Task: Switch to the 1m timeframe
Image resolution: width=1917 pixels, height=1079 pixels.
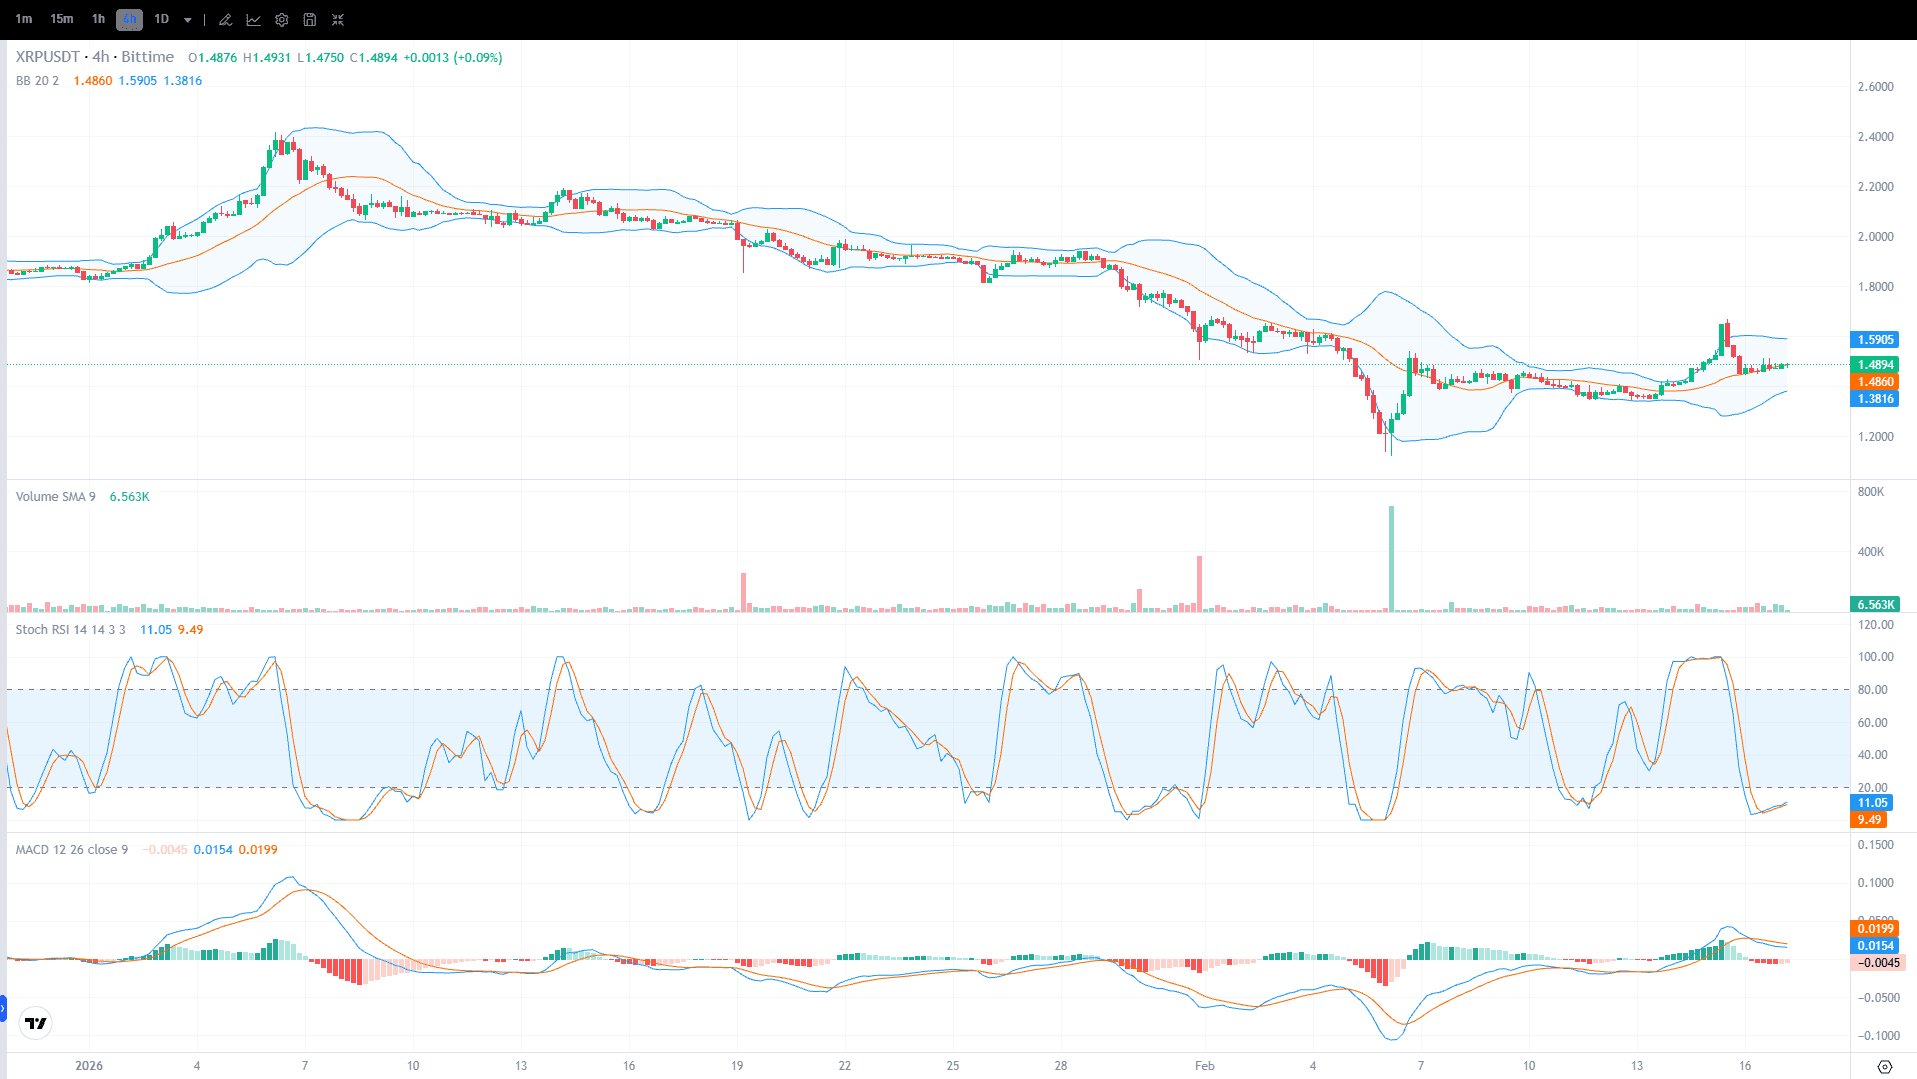Action: [23, 19]
